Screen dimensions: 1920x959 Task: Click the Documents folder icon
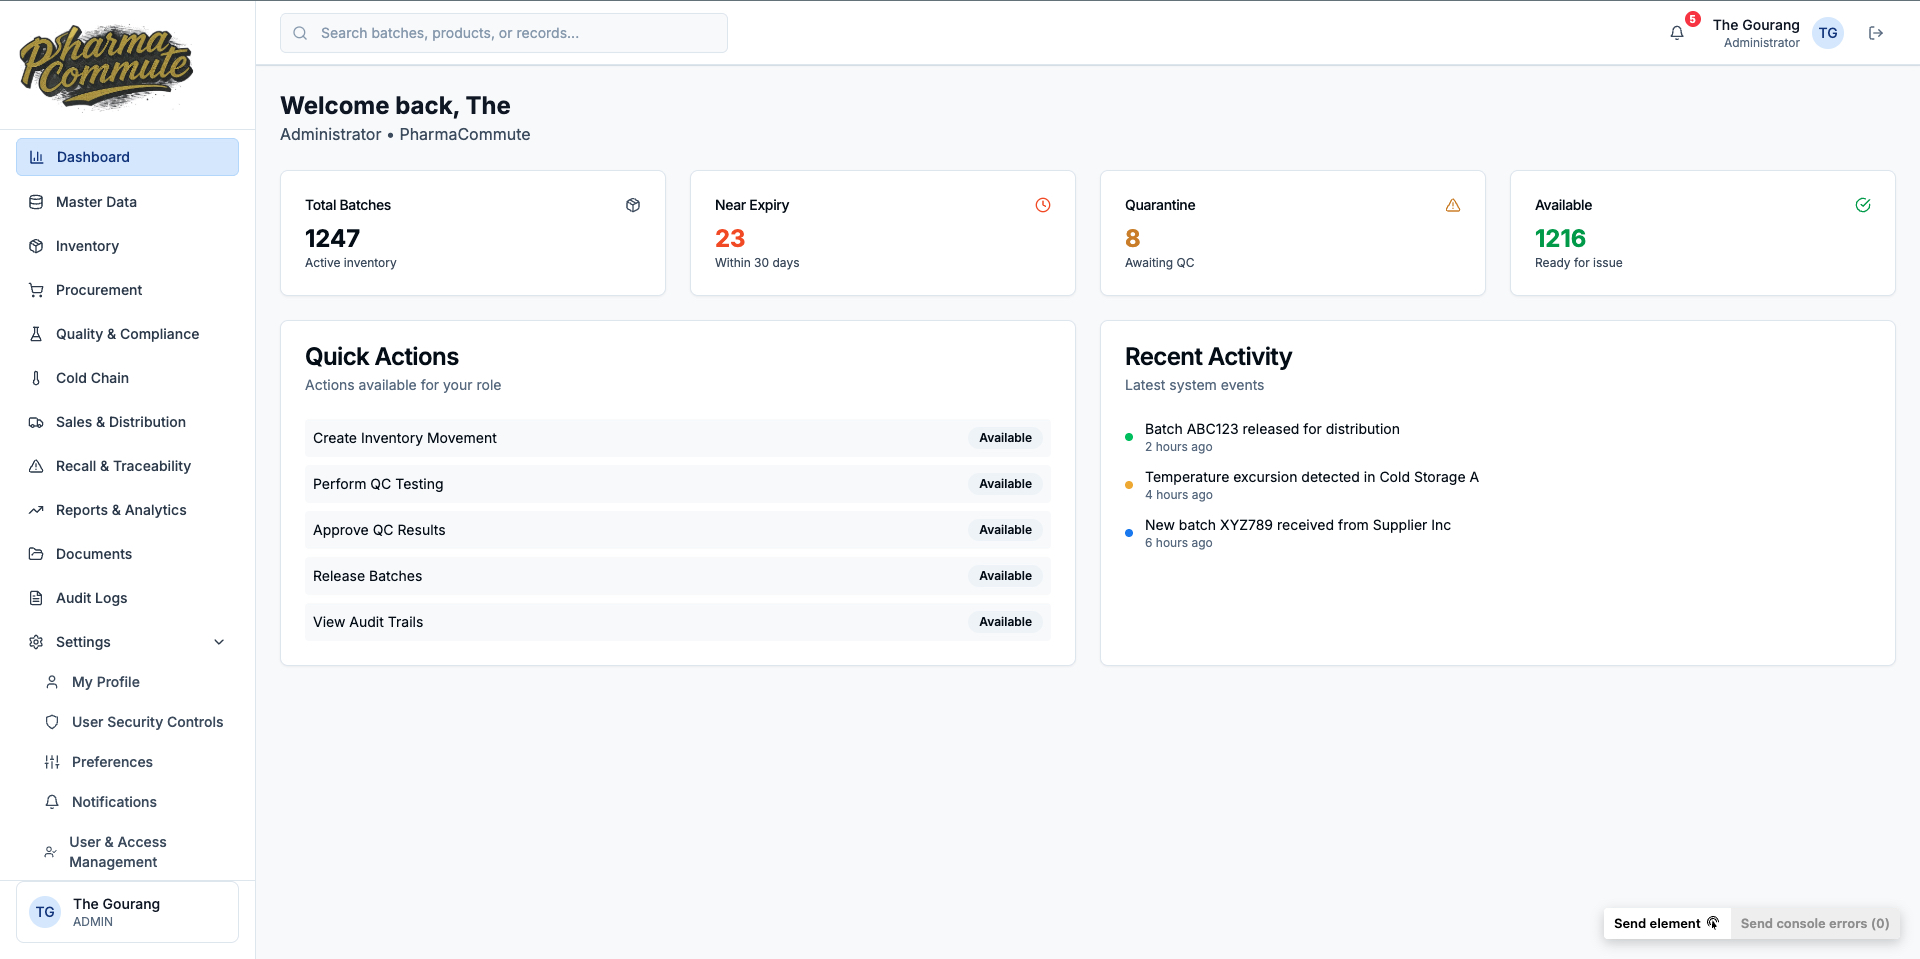click(36, 554)
